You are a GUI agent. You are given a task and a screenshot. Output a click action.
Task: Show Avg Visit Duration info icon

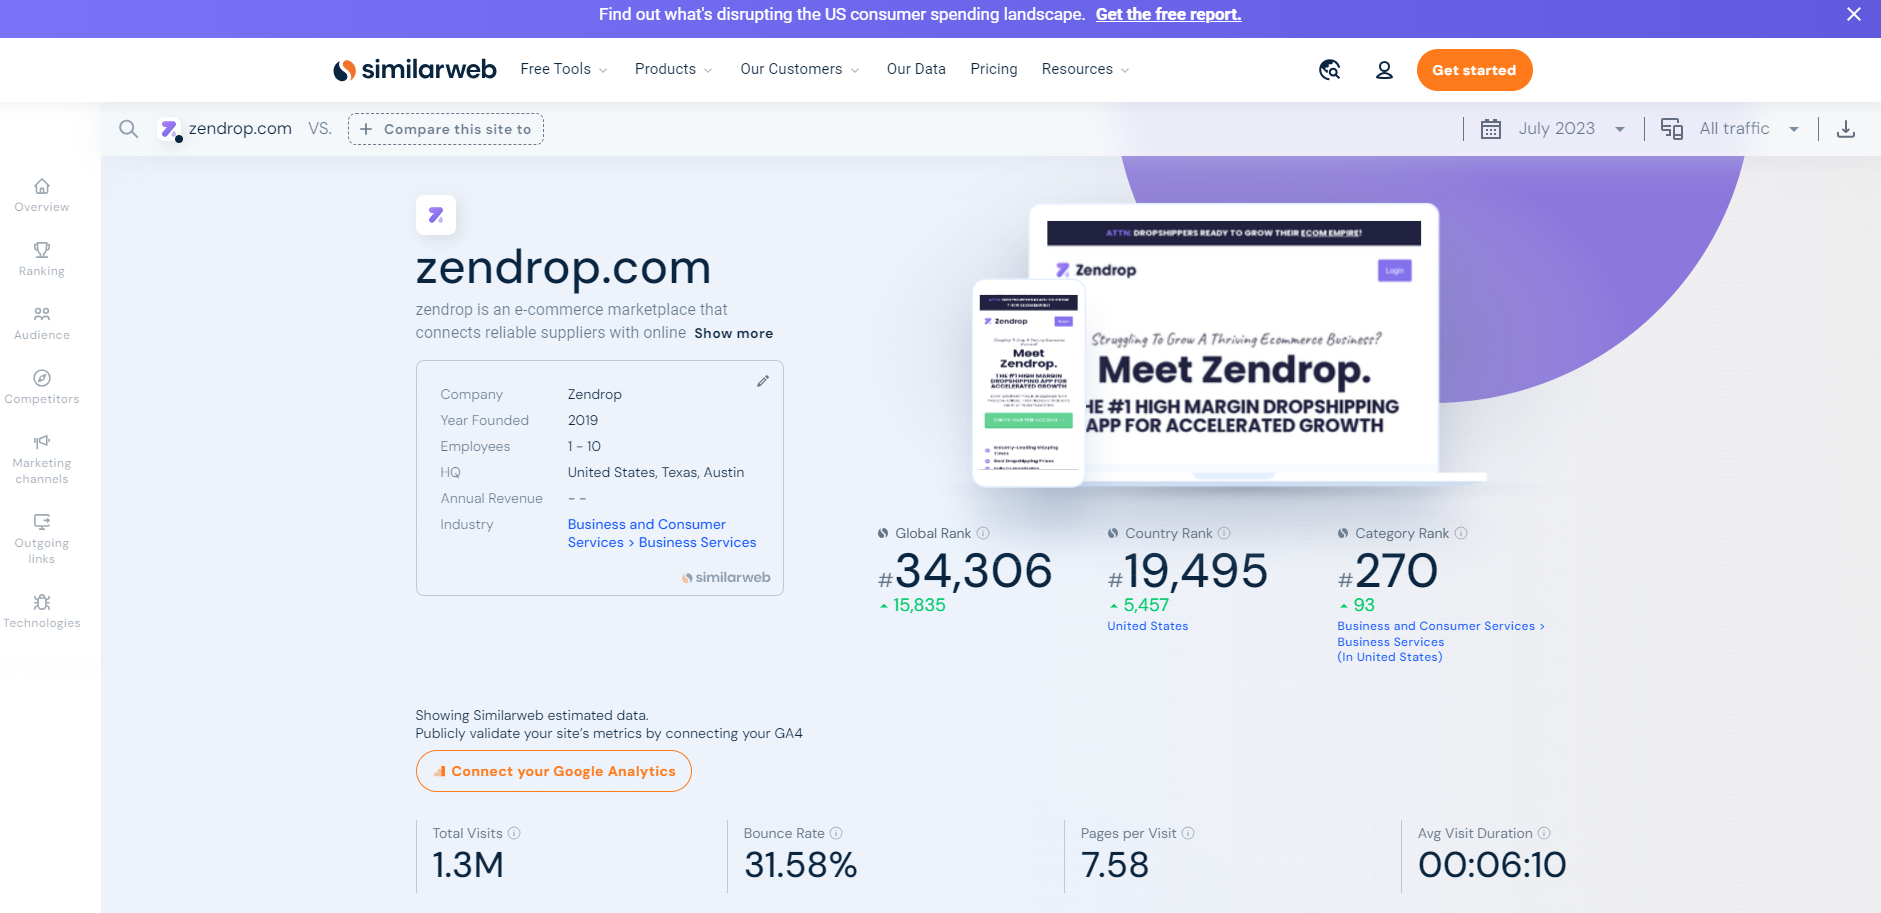click(x=1544, y=833)
